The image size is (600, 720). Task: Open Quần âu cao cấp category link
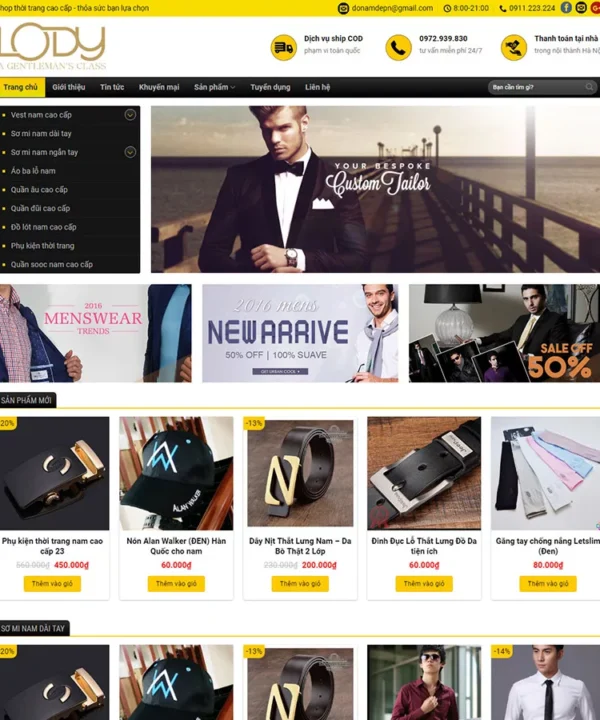(x=39, y=190)
